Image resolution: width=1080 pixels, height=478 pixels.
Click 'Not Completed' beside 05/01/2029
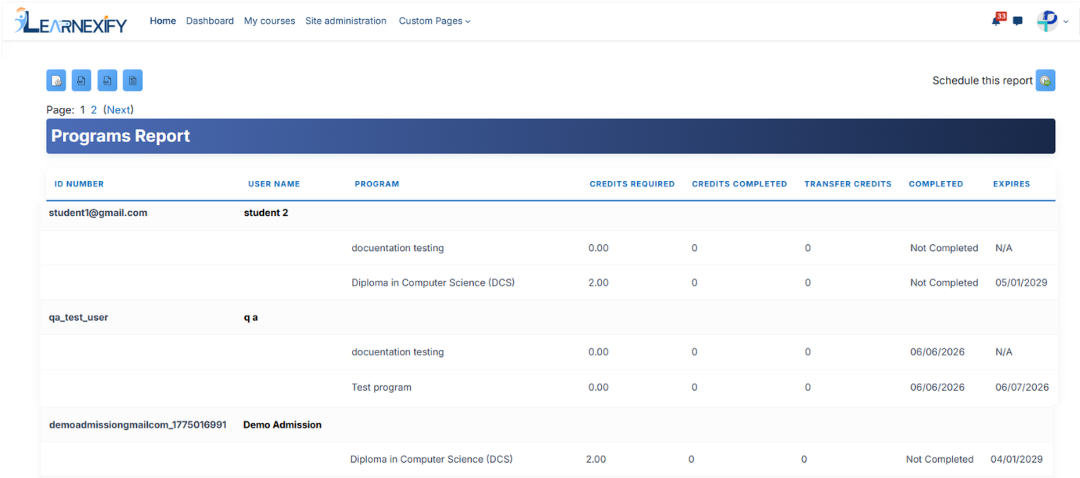944,282
